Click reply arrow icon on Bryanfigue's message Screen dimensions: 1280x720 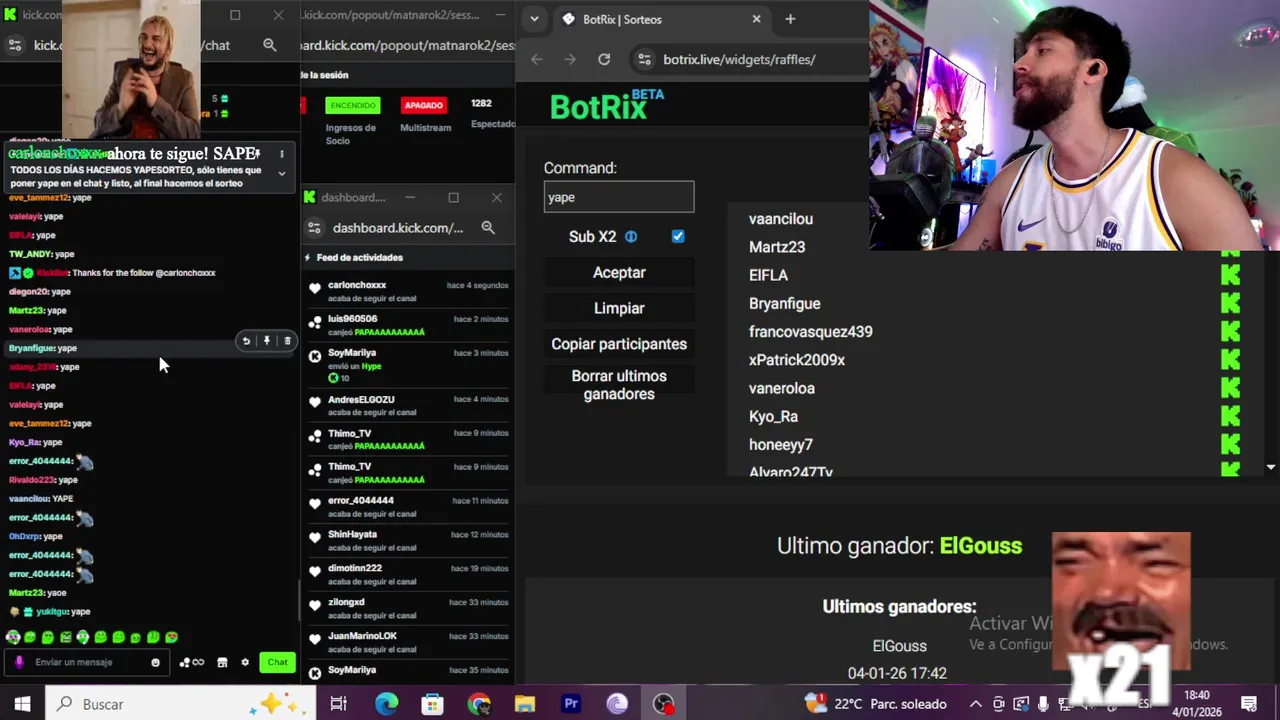pos(246,341)
